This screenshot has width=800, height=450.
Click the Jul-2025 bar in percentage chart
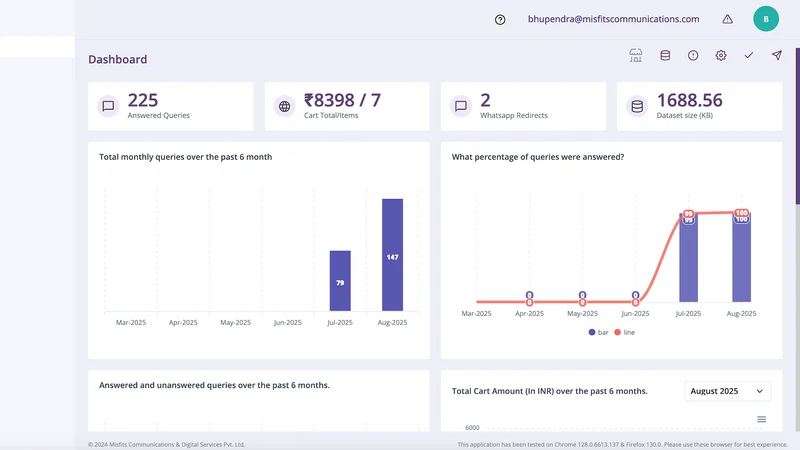click(x=688, y=258)
